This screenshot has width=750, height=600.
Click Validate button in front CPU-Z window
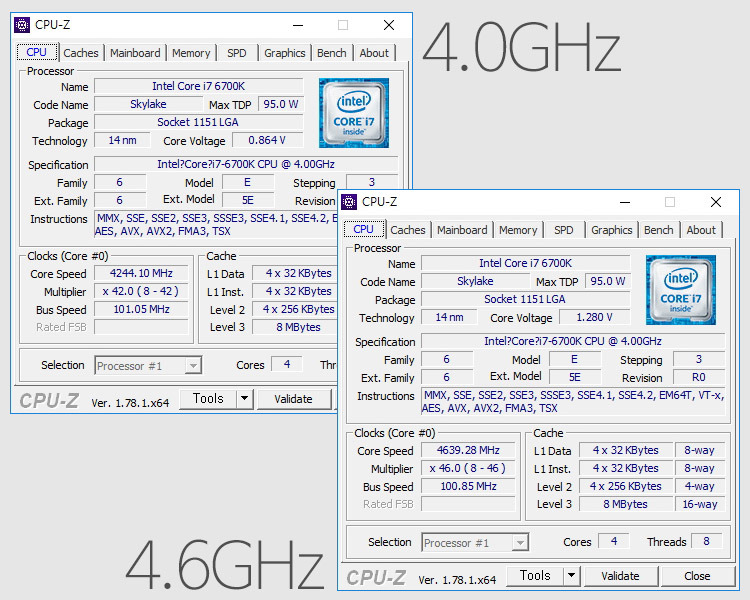click(621, 576)
